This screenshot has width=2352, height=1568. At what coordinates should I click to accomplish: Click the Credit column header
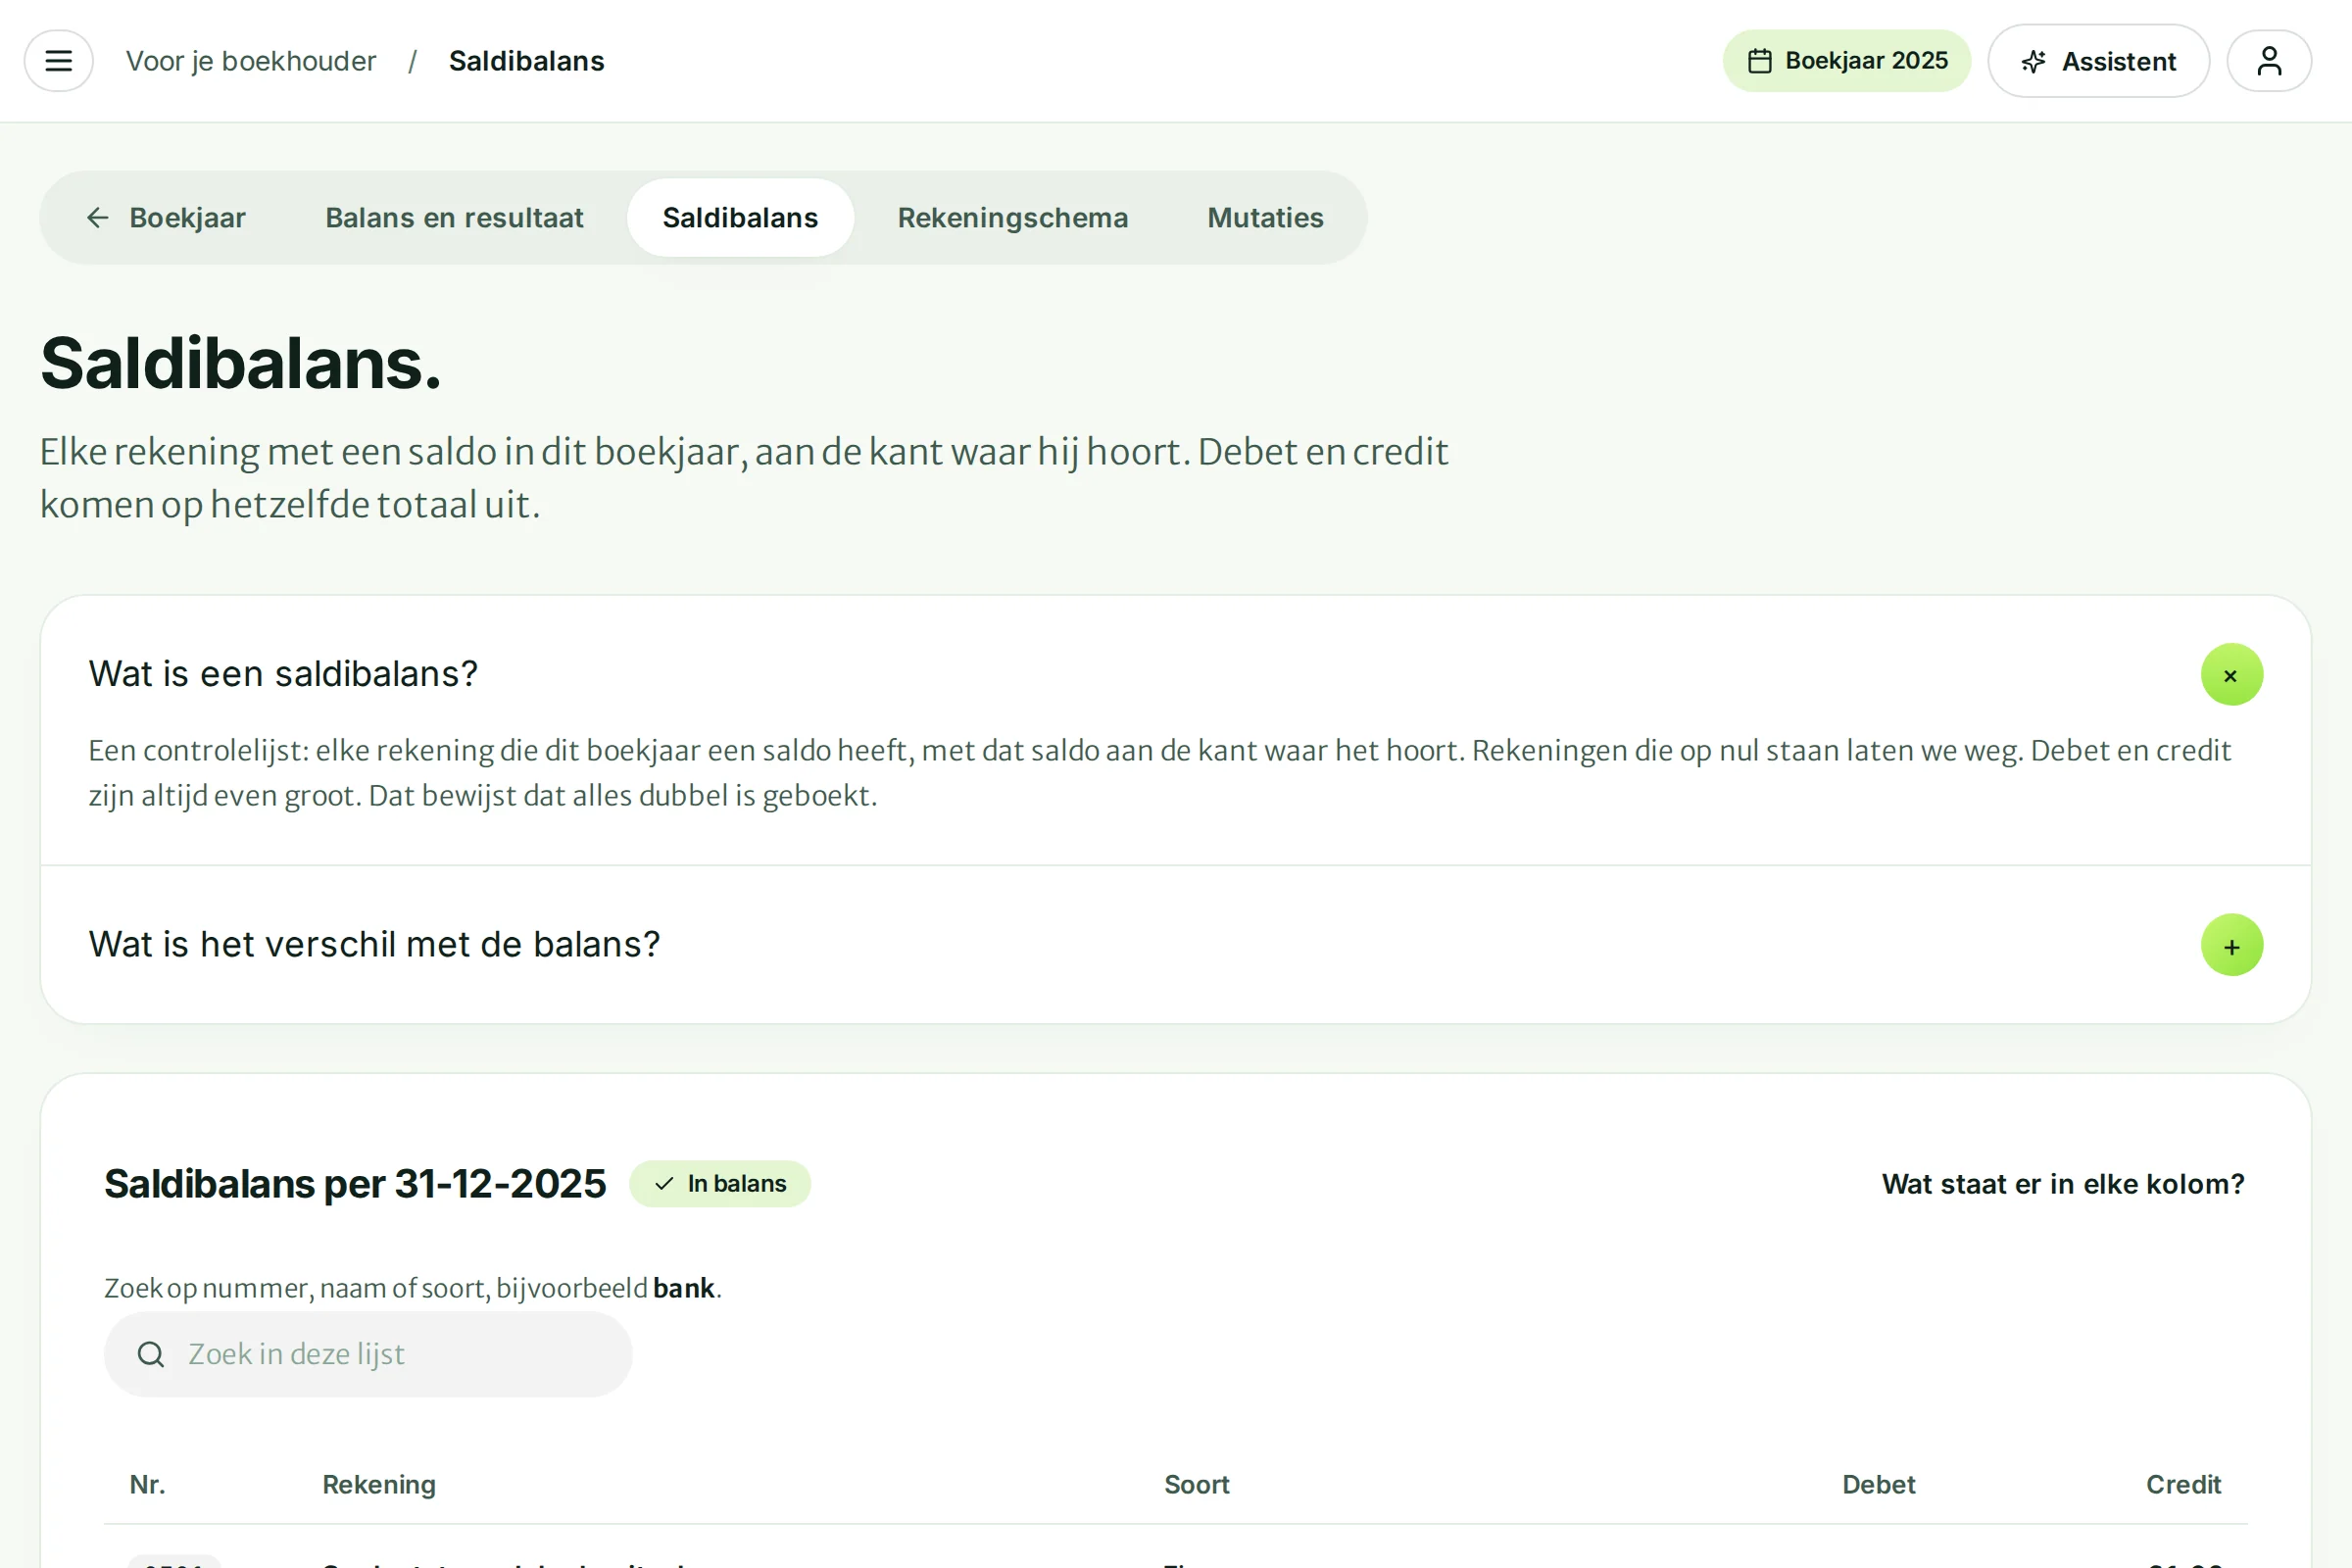2183,1484
